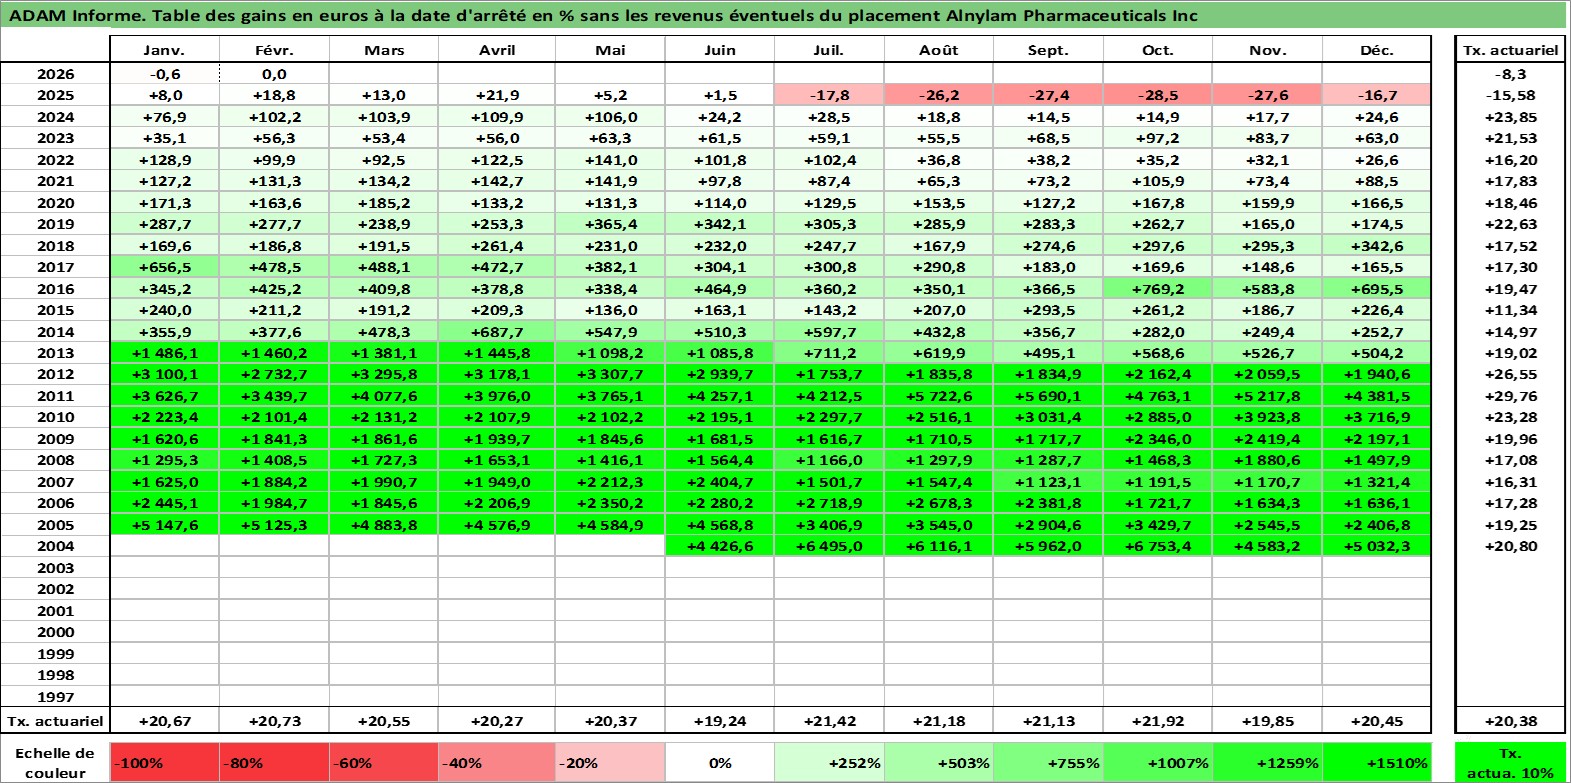The width and height of the screenshot is (1571, 783).
Task: Click the 2026 year row label
Action: 55,74
